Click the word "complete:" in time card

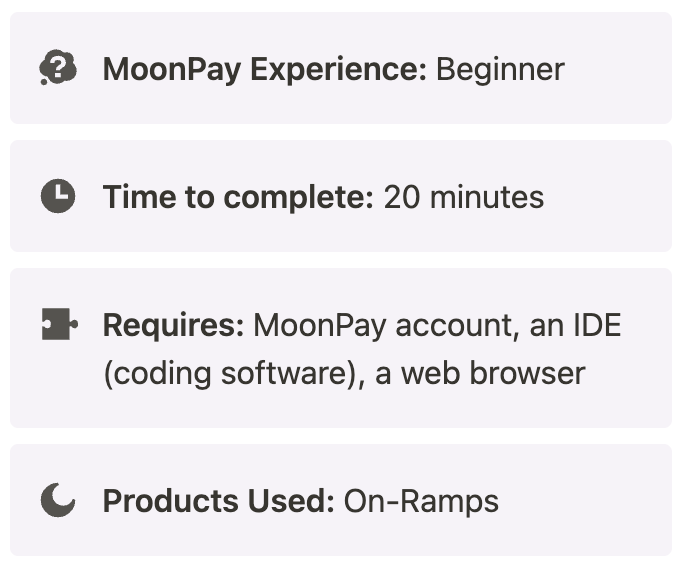[298, 197]
